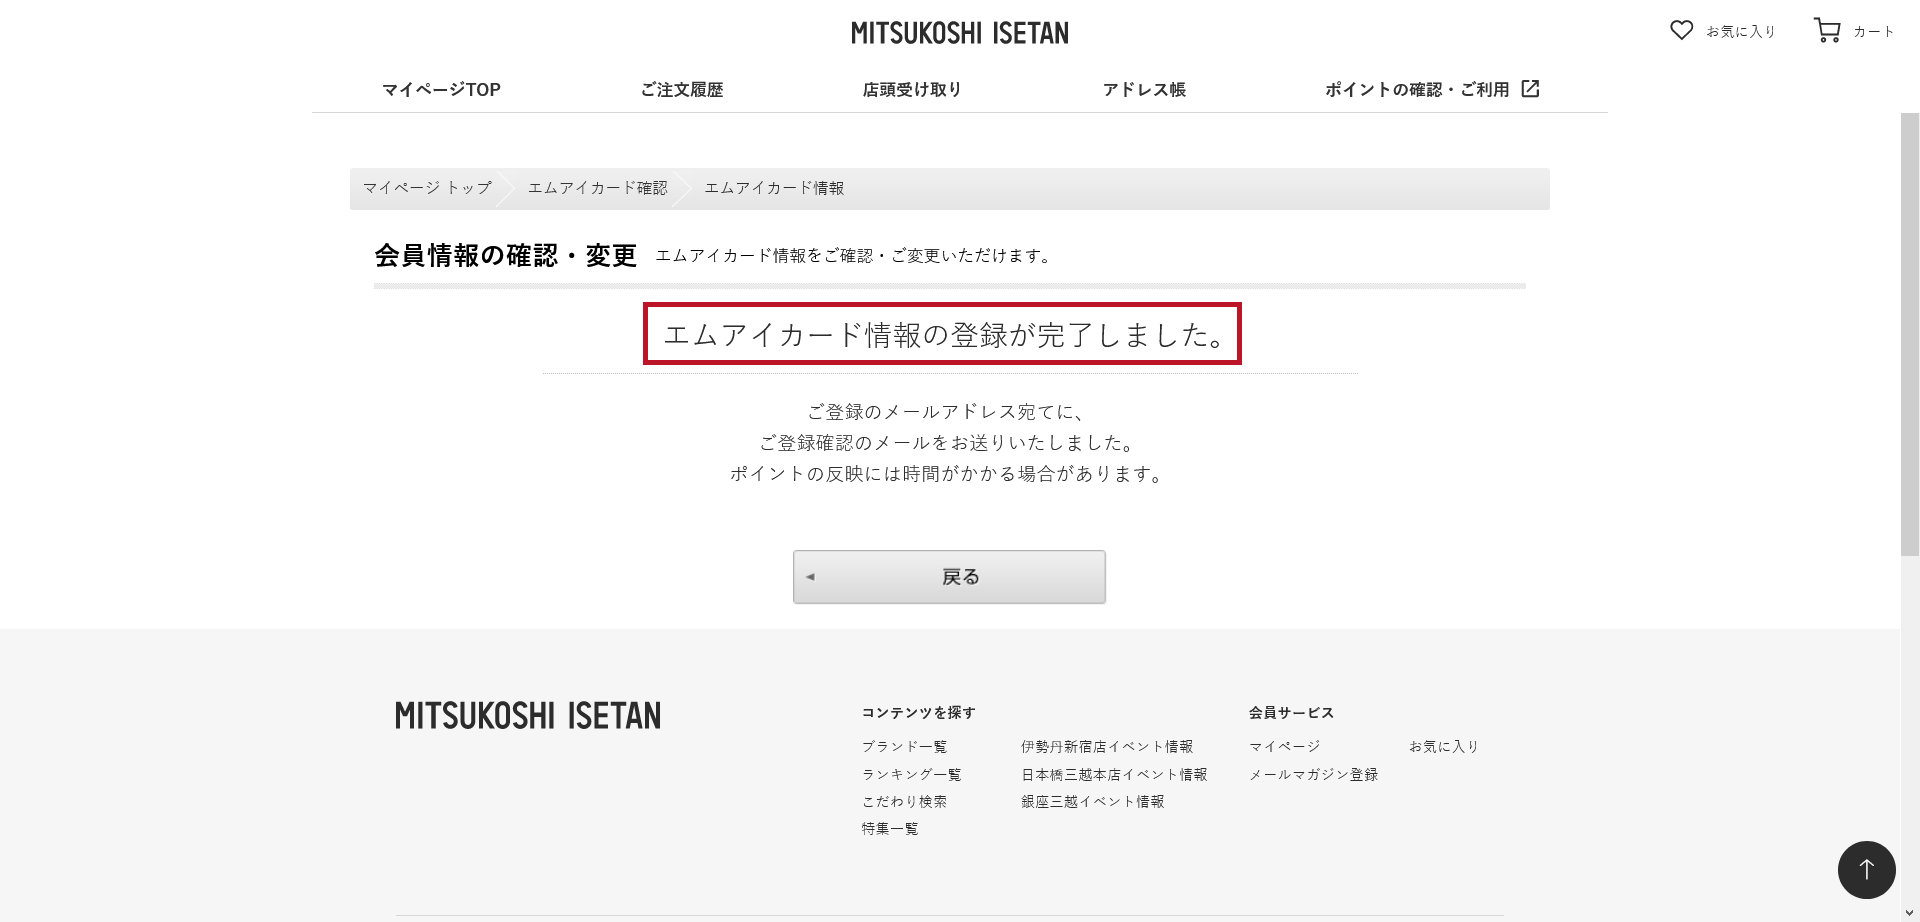Click the ポイントの反映には時間がかかる場合があります。 text
The image size is (1920, 922).
click(x=949, y=474)
